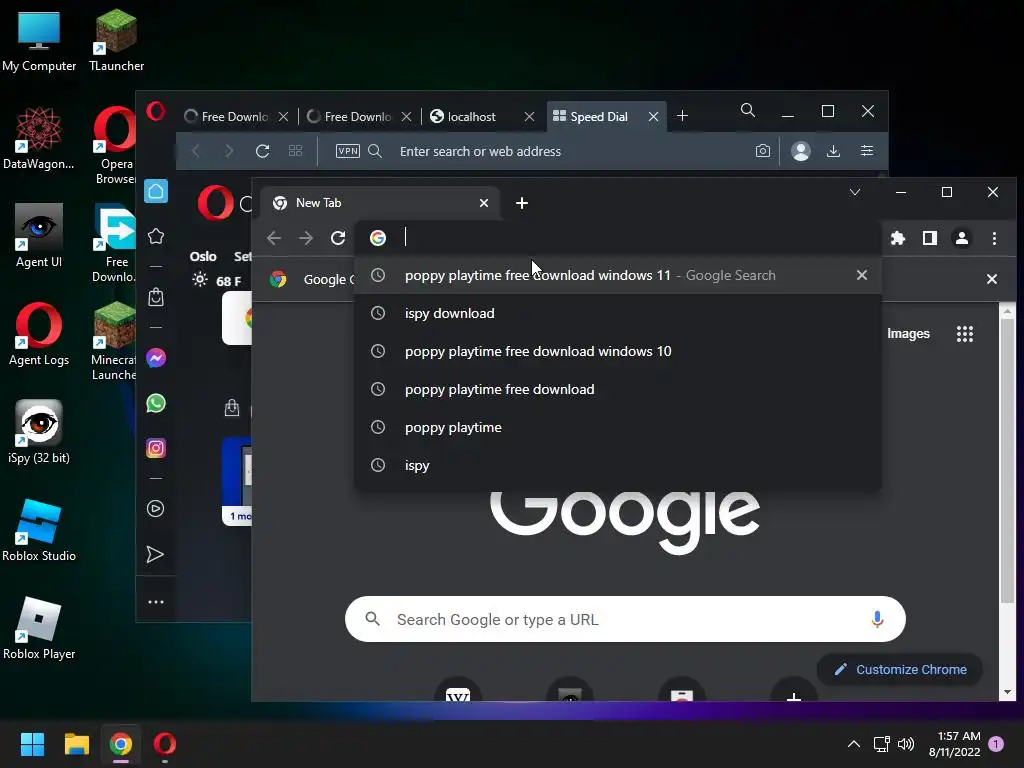Reload page in Opera
This screenshot has width=1024, height=768.
point(263,151)
